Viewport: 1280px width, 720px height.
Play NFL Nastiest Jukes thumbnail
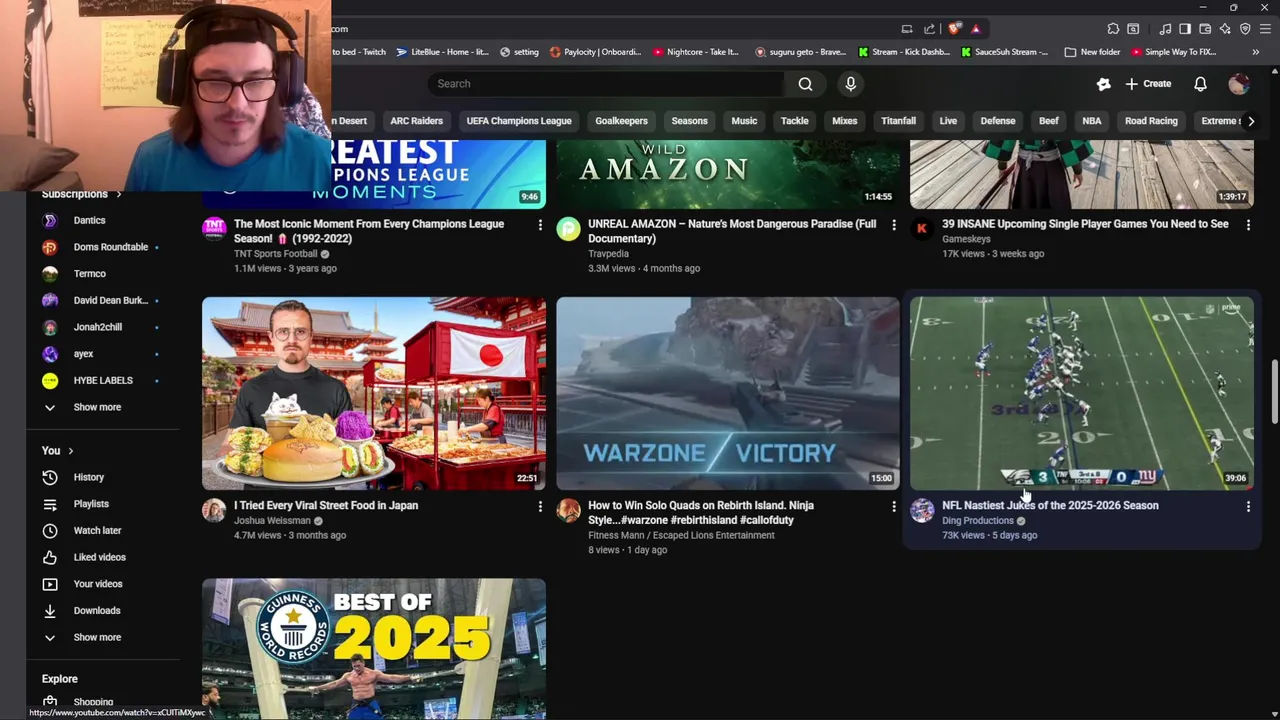tap(1082, 393)
